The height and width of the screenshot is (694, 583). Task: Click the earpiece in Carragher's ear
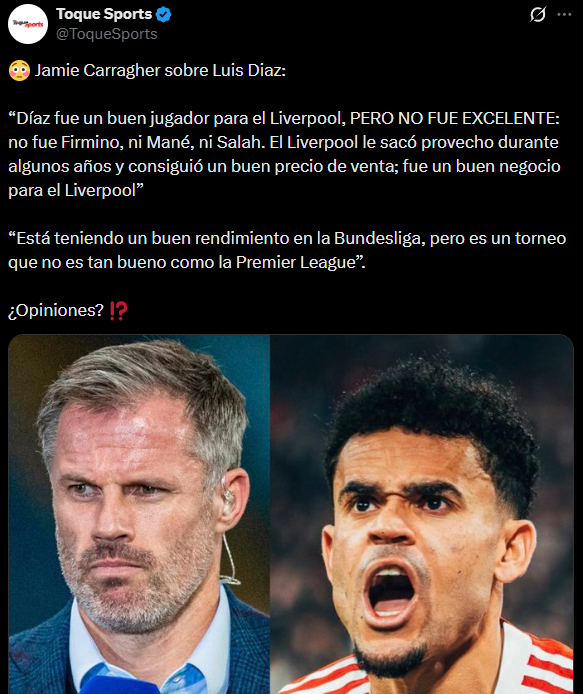click(x=227, y=495)
